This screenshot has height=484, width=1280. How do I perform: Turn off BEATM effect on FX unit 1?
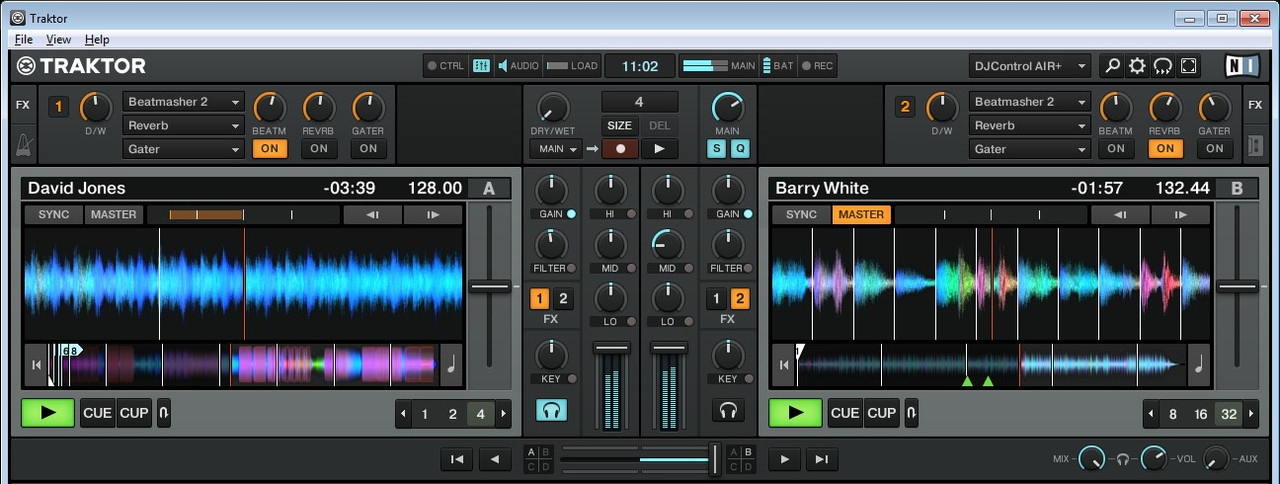point(268,149)
